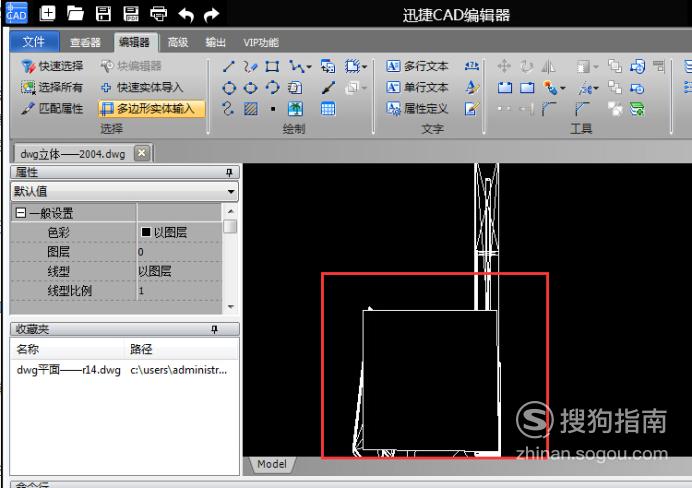Redo the last action
Screen dimensions: 692x488
click(211, 15)
